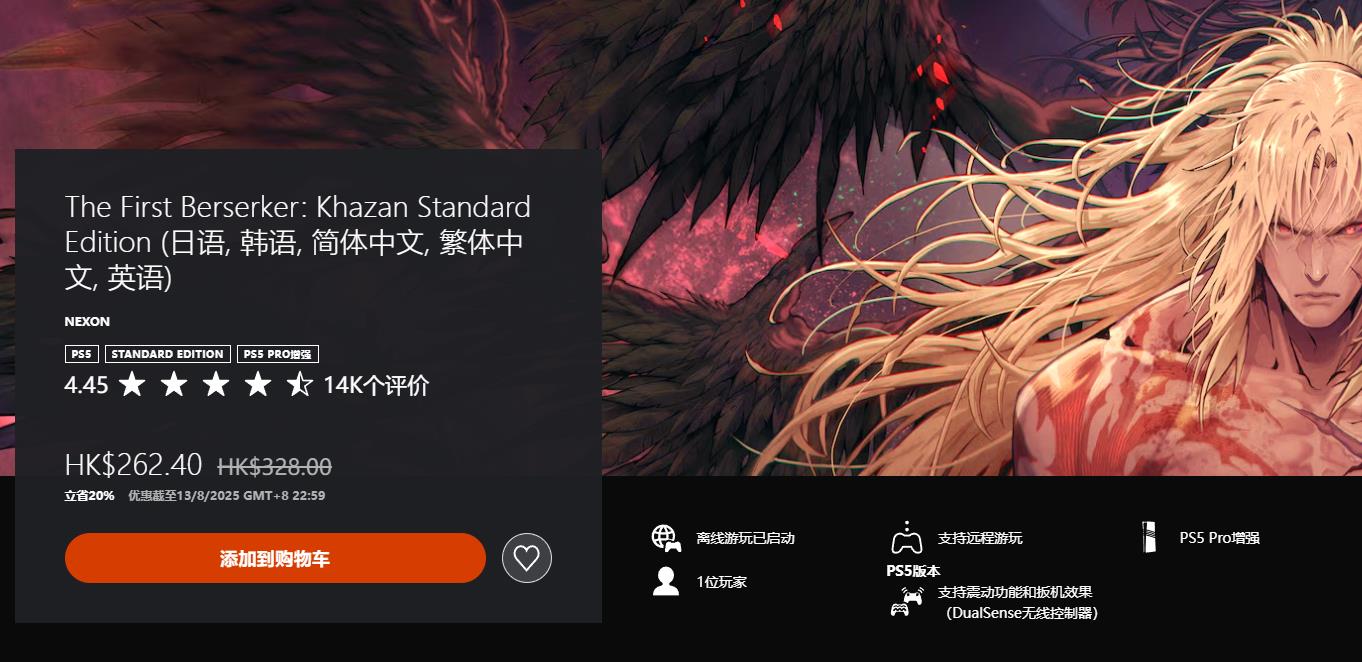The image size is (1362, 662).
Task: Add game to wishlist with heart icon
Action: pyautogui.click(x=527, y=558)
